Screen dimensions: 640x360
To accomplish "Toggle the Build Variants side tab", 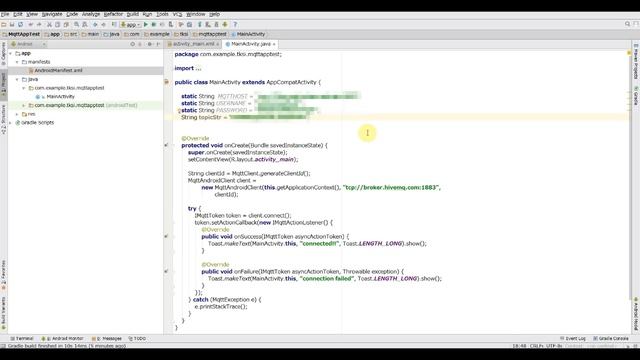I will coord(3,313).
